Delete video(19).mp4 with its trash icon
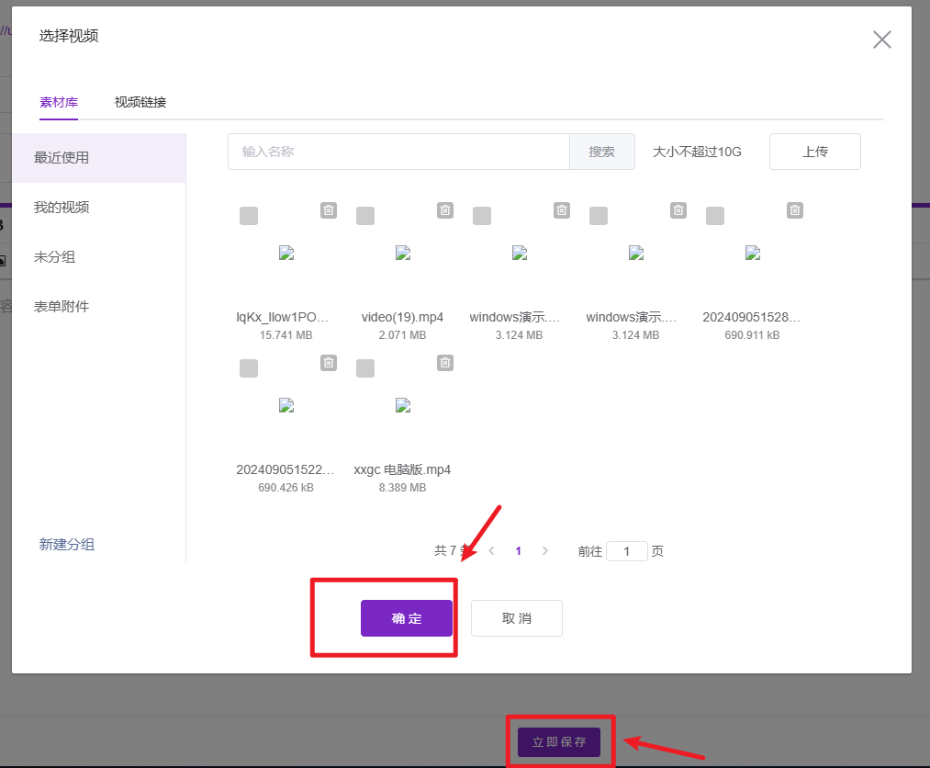This screenshot has width=930, height=768. tap(445, 211)
